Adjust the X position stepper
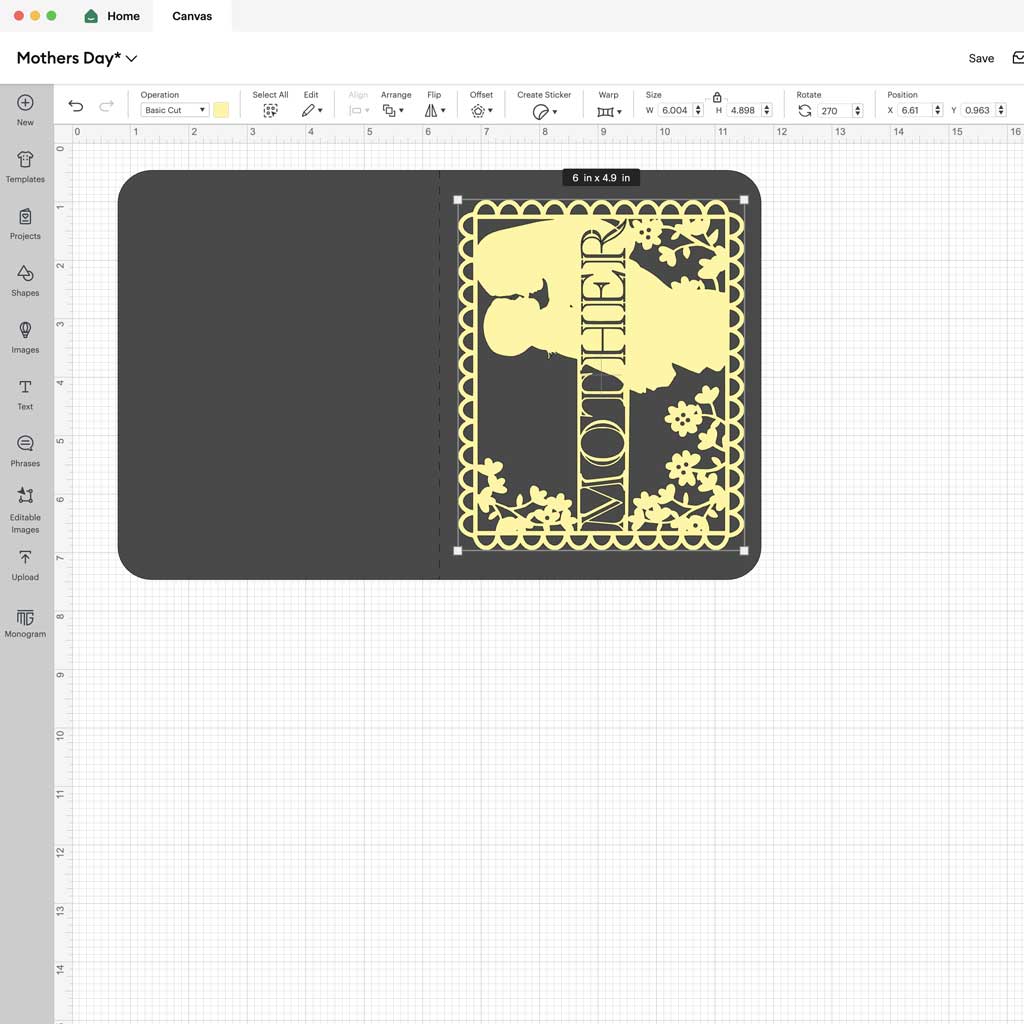This screenshot has width=1024, height=1024. coord(938,110)
